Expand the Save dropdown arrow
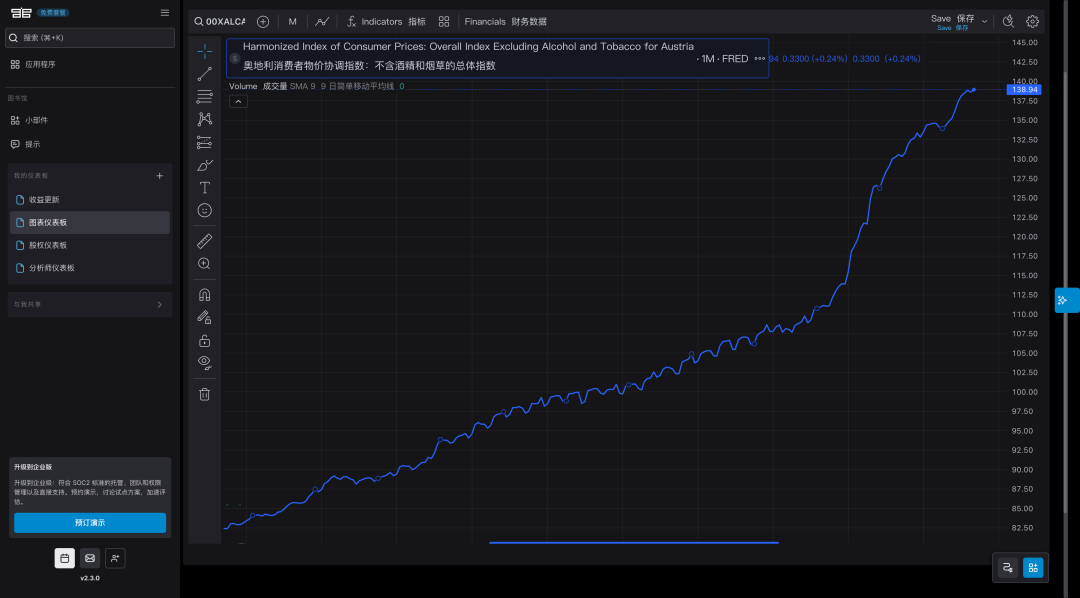The width and height of the screenshot is (1080, 598). pos(984,21)
